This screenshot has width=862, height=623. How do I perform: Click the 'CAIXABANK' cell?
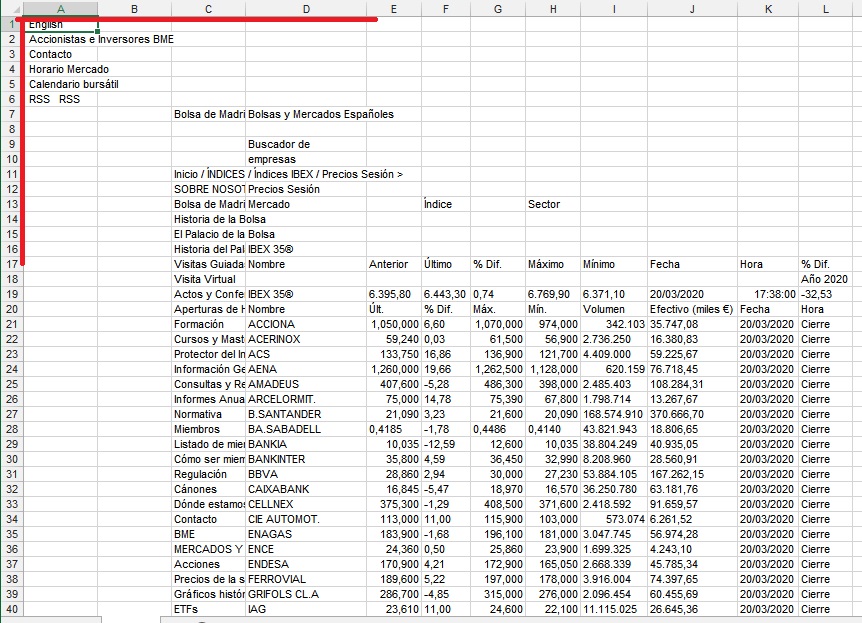coord(306,489)
